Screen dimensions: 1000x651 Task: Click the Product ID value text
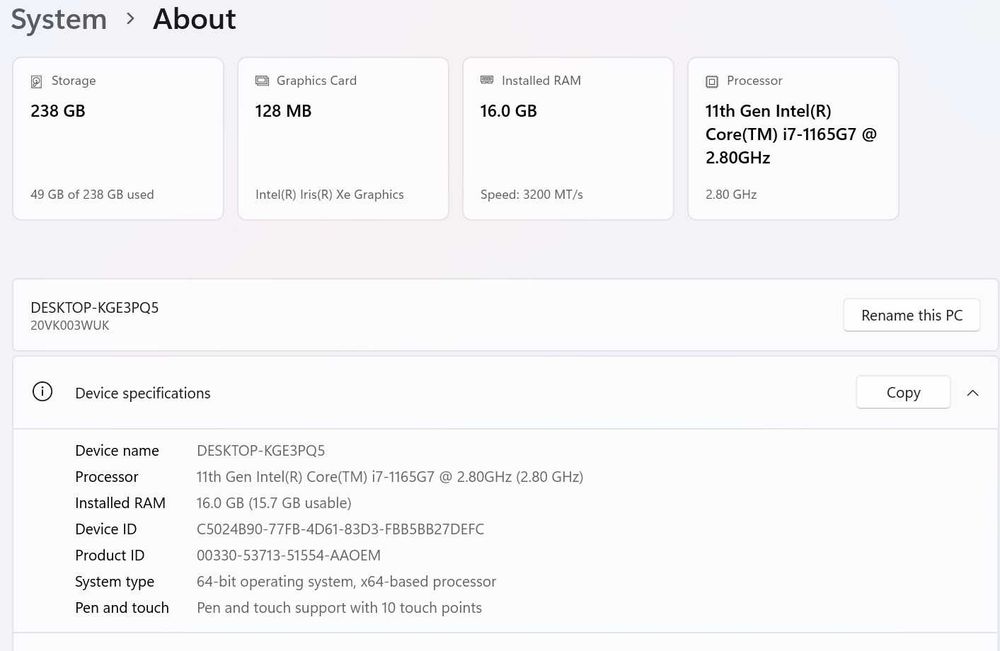tap(288, 555)
